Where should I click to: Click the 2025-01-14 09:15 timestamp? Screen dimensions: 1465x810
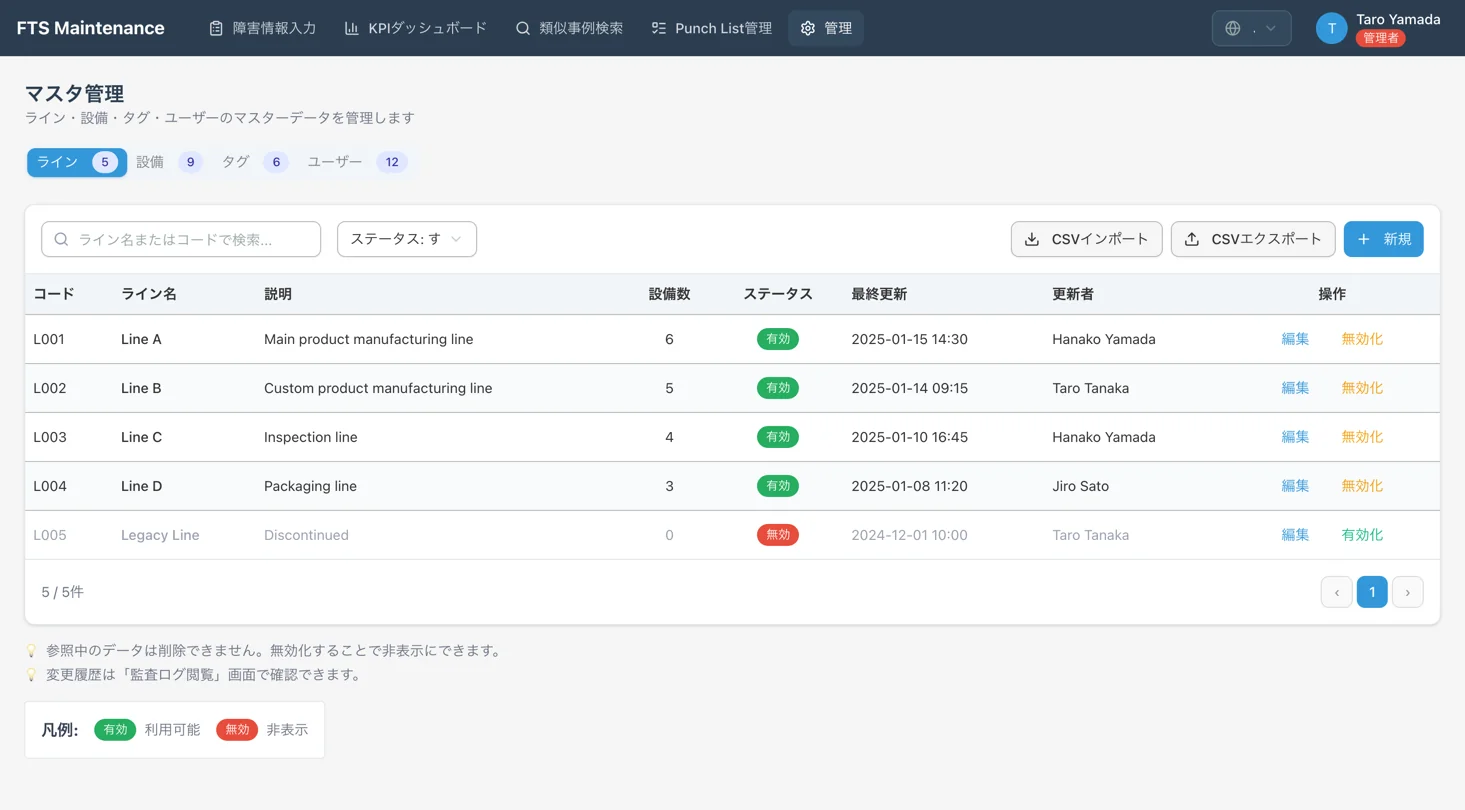point(909,388)
